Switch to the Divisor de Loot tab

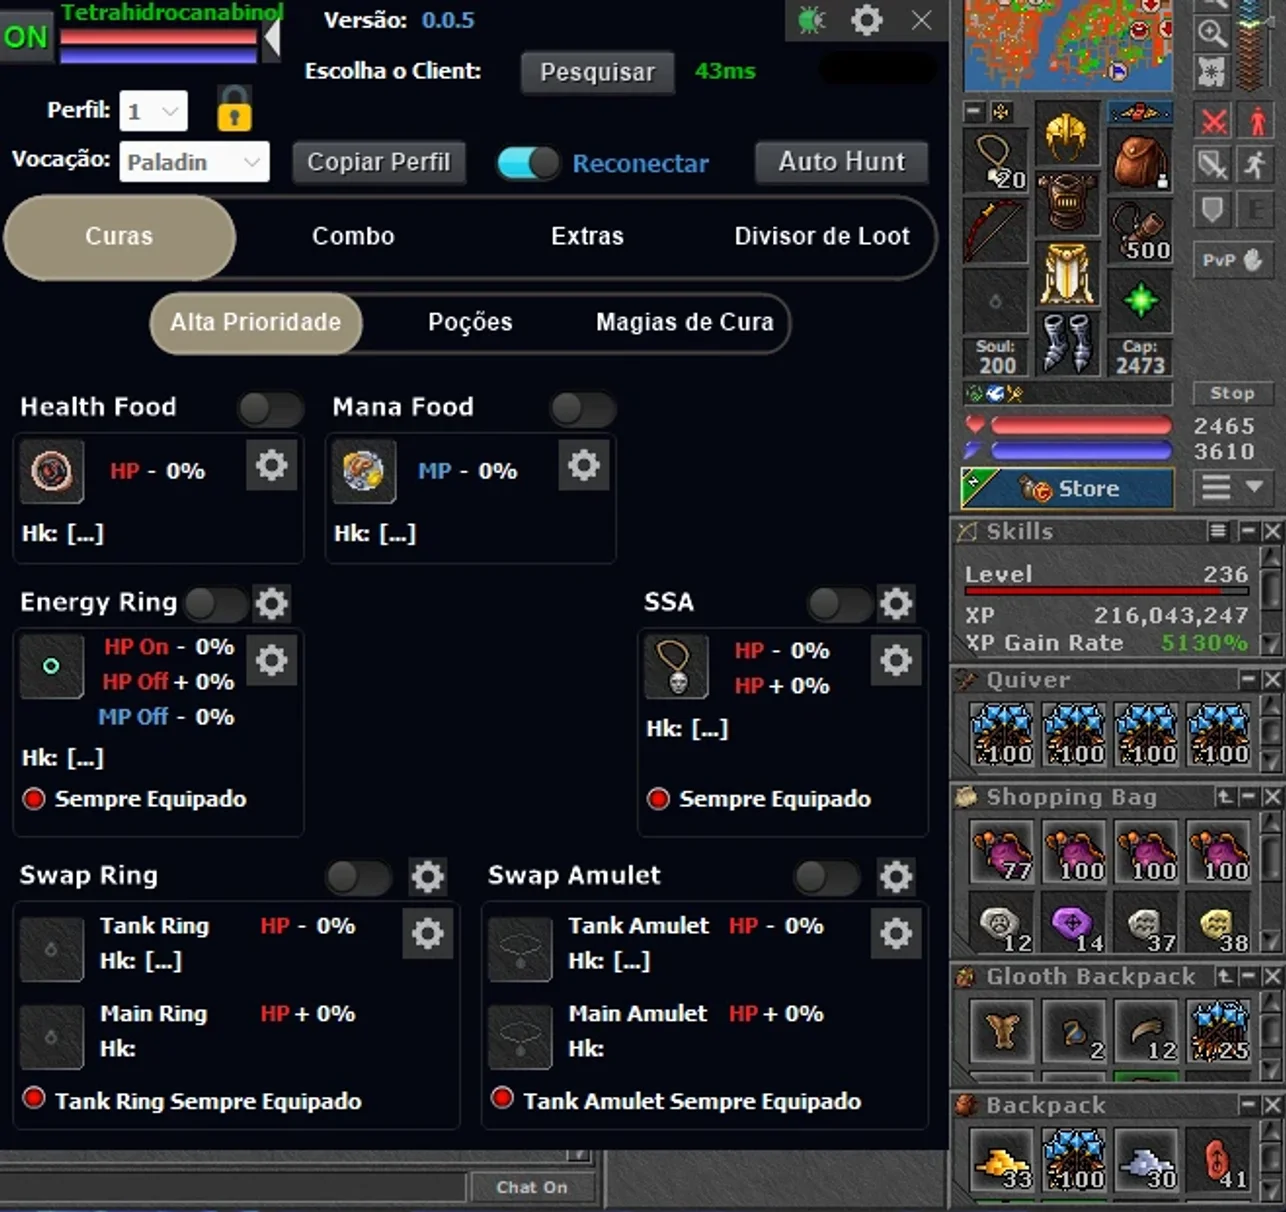pyautogui.click(x=822, y=237)
